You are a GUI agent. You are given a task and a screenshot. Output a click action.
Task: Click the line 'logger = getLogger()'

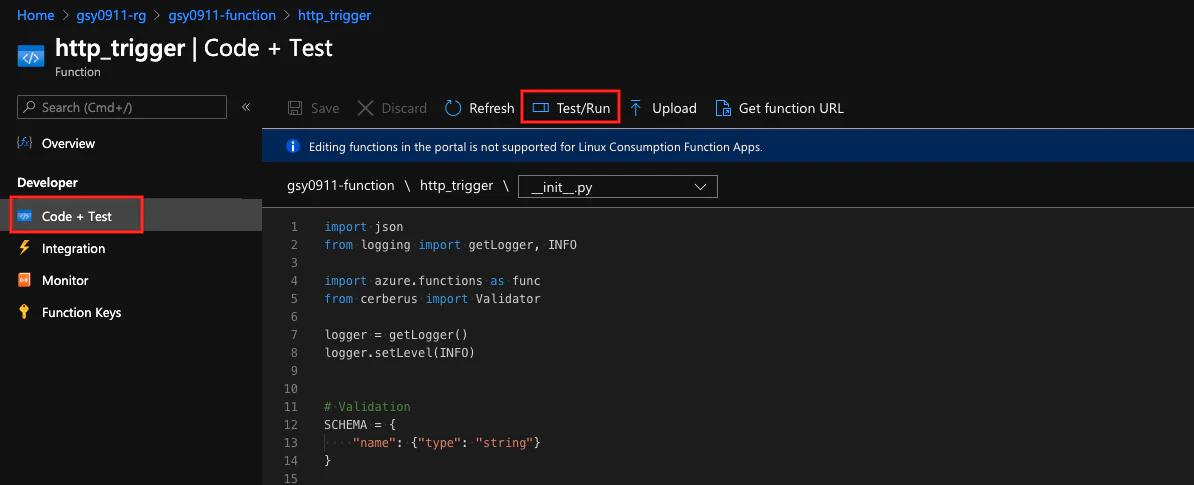coord(395,334)
